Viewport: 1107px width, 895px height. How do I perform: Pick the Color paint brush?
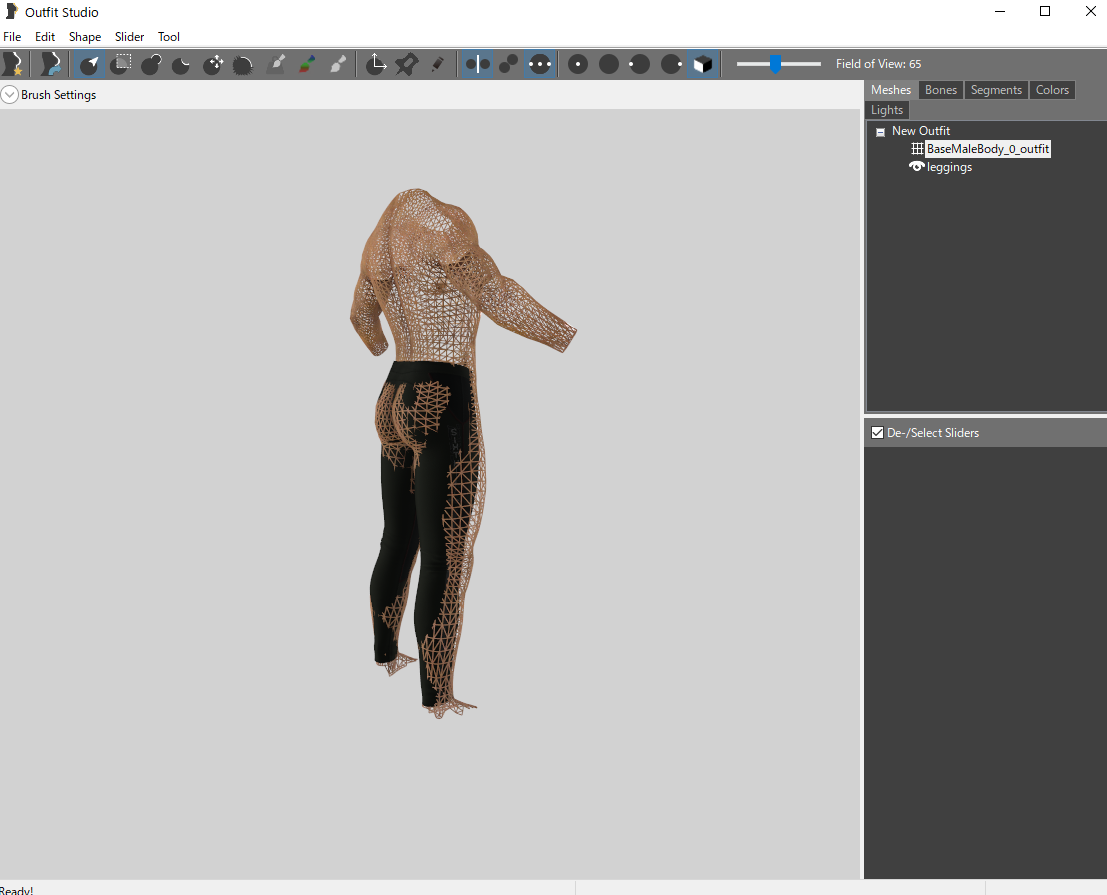click(306, 64)
